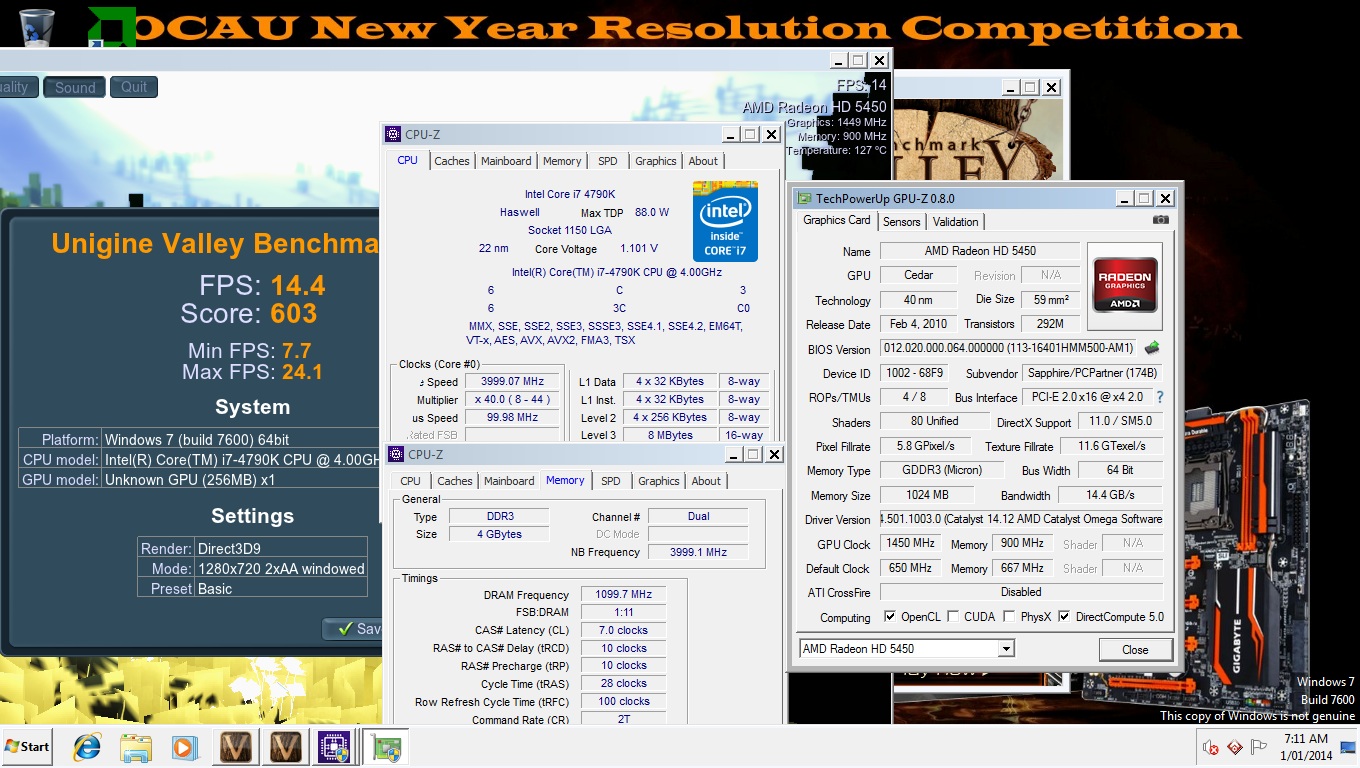Open the Recycle Bin on the desktop
The width and height of the screenshot is (1360, 768).
(x=37, y=26)
